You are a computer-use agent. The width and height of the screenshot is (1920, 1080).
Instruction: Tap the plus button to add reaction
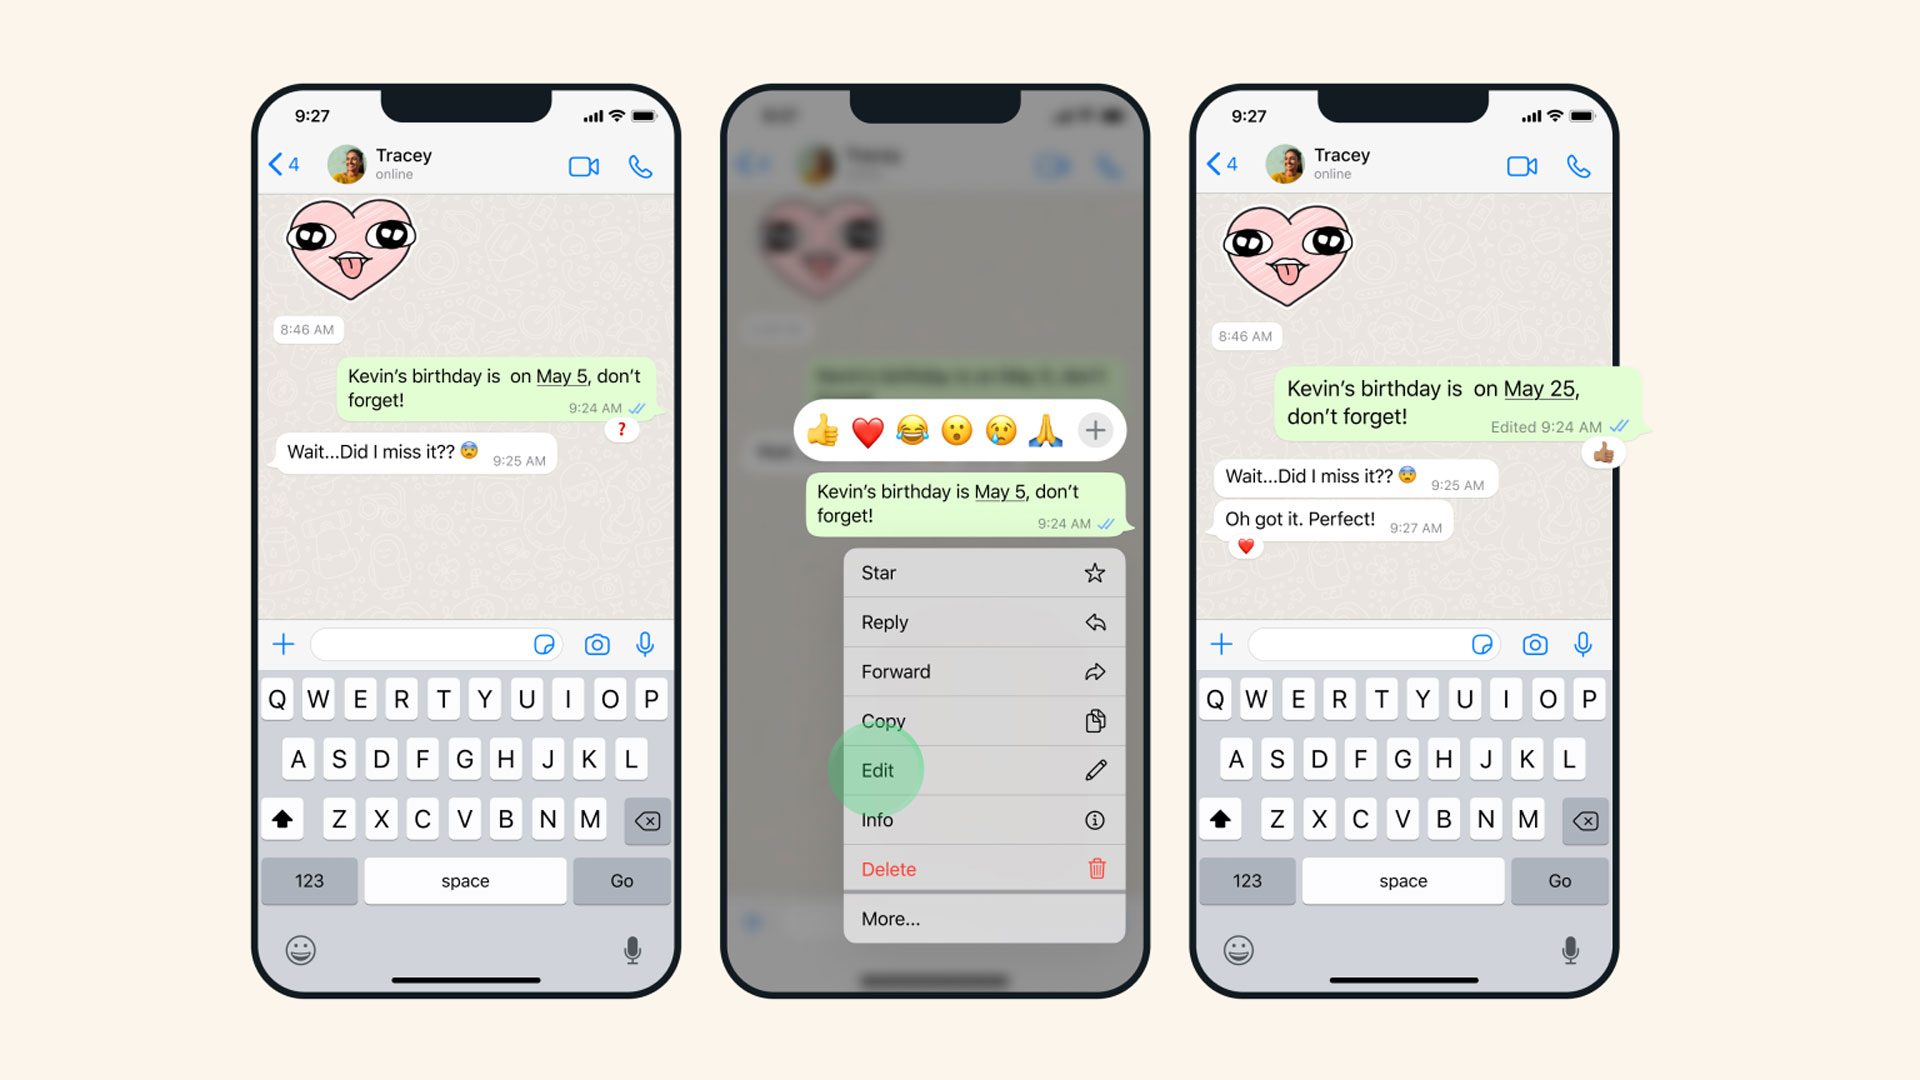tap(1096, 430)
